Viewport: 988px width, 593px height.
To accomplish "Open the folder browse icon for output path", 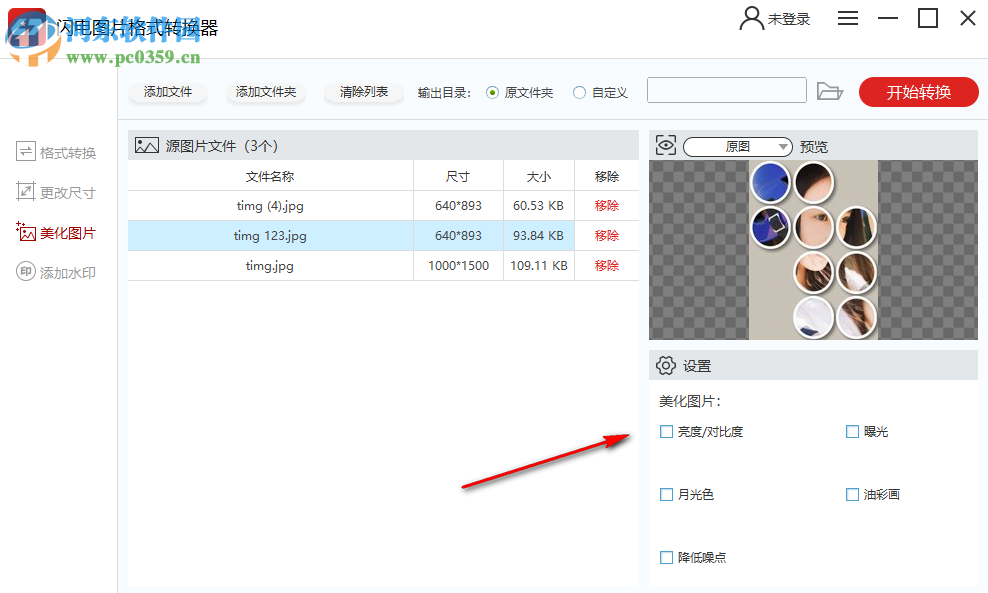I will 831,90.
